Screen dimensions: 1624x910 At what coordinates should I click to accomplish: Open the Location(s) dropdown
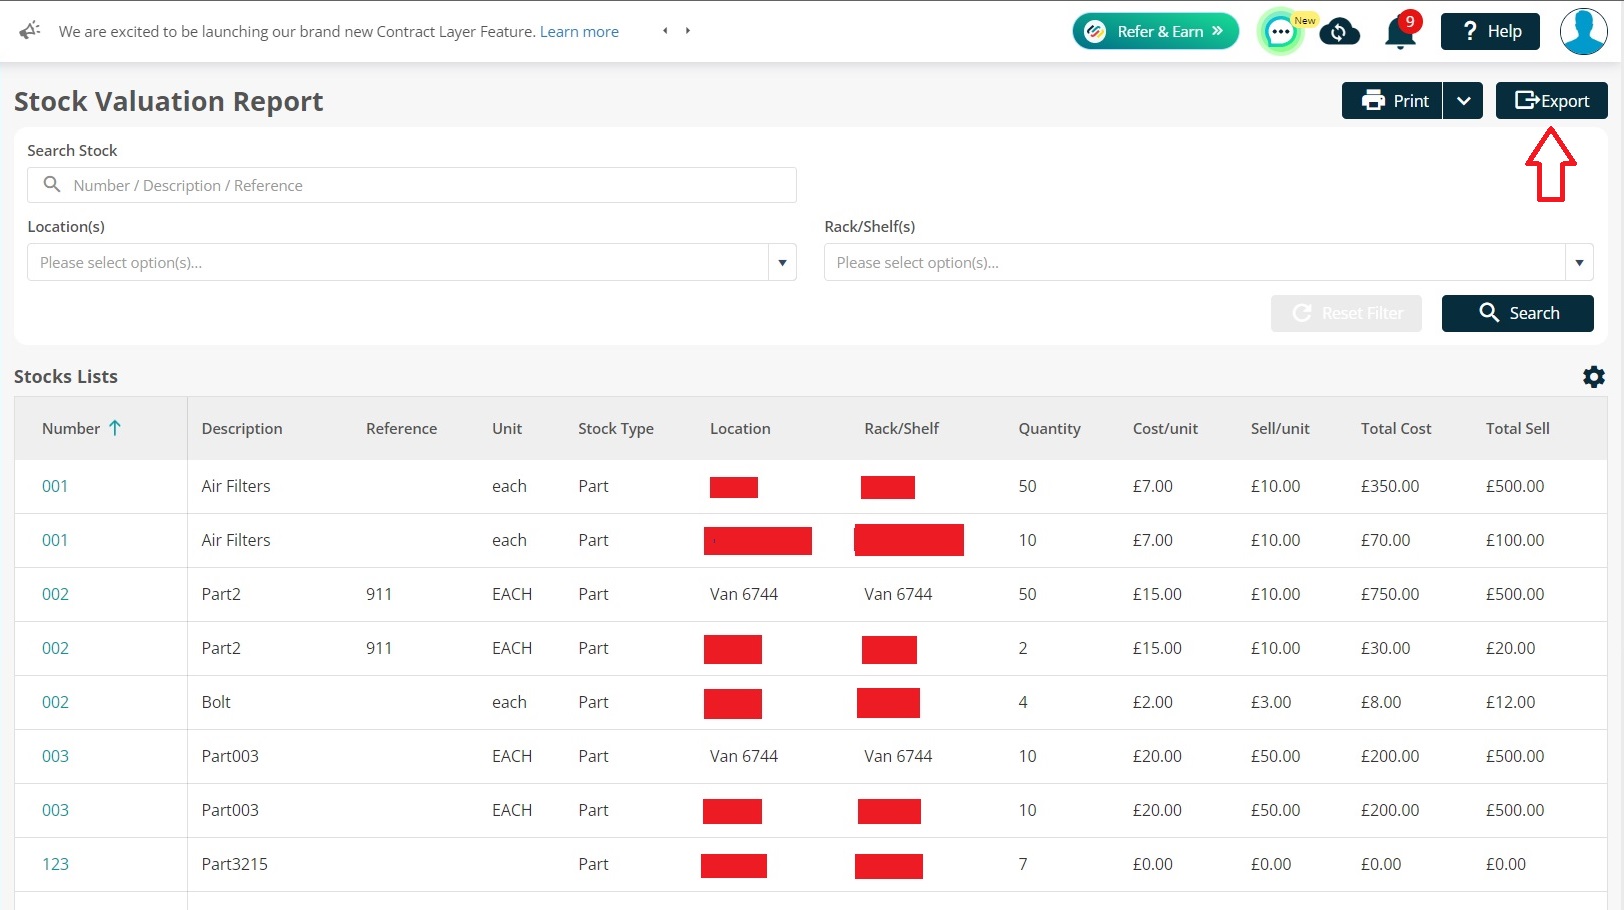click(412, 262)
